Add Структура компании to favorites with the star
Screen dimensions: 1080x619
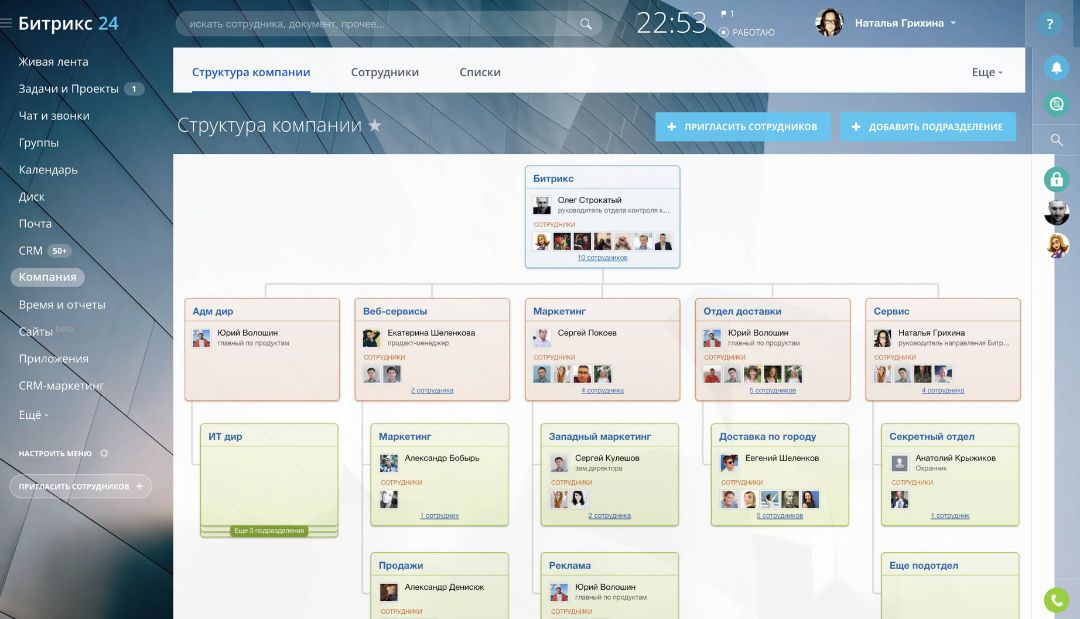[x=375, y=125]
